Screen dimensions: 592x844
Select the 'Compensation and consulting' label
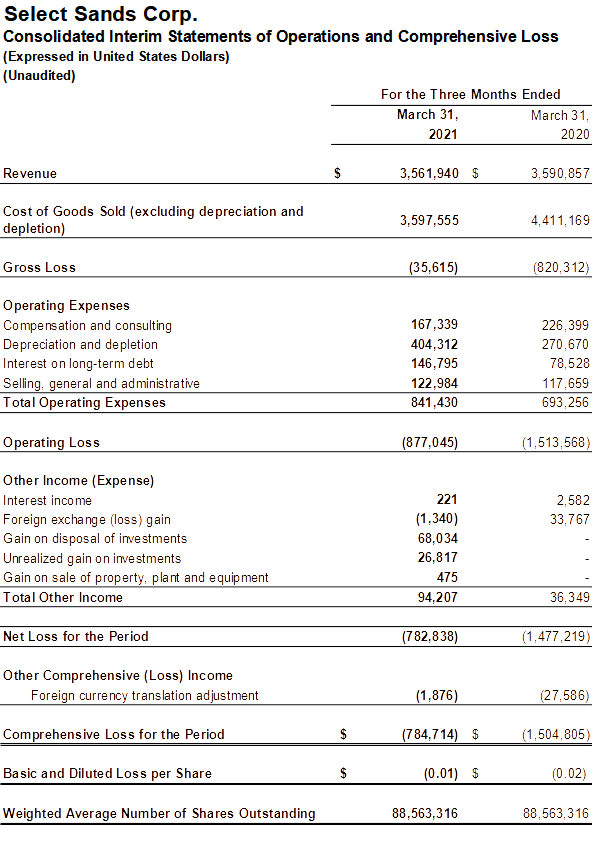point(88,326)
